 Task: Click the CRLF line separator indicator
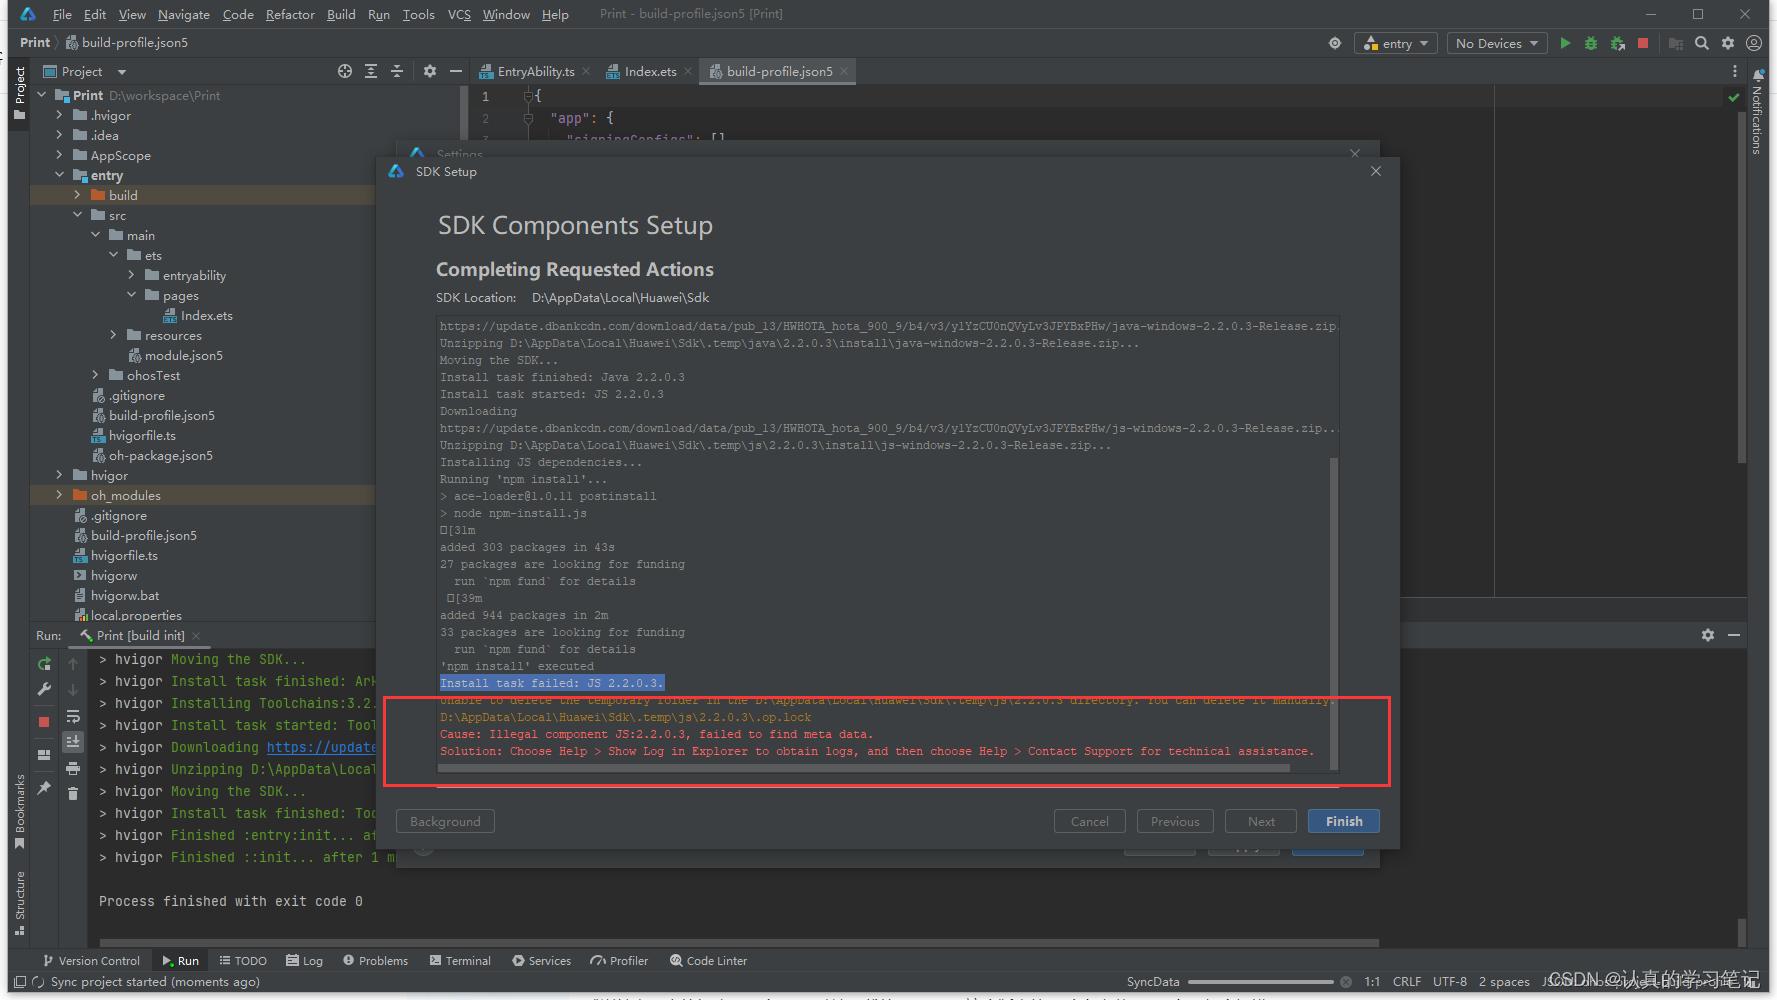click(x=1406, y=981)
